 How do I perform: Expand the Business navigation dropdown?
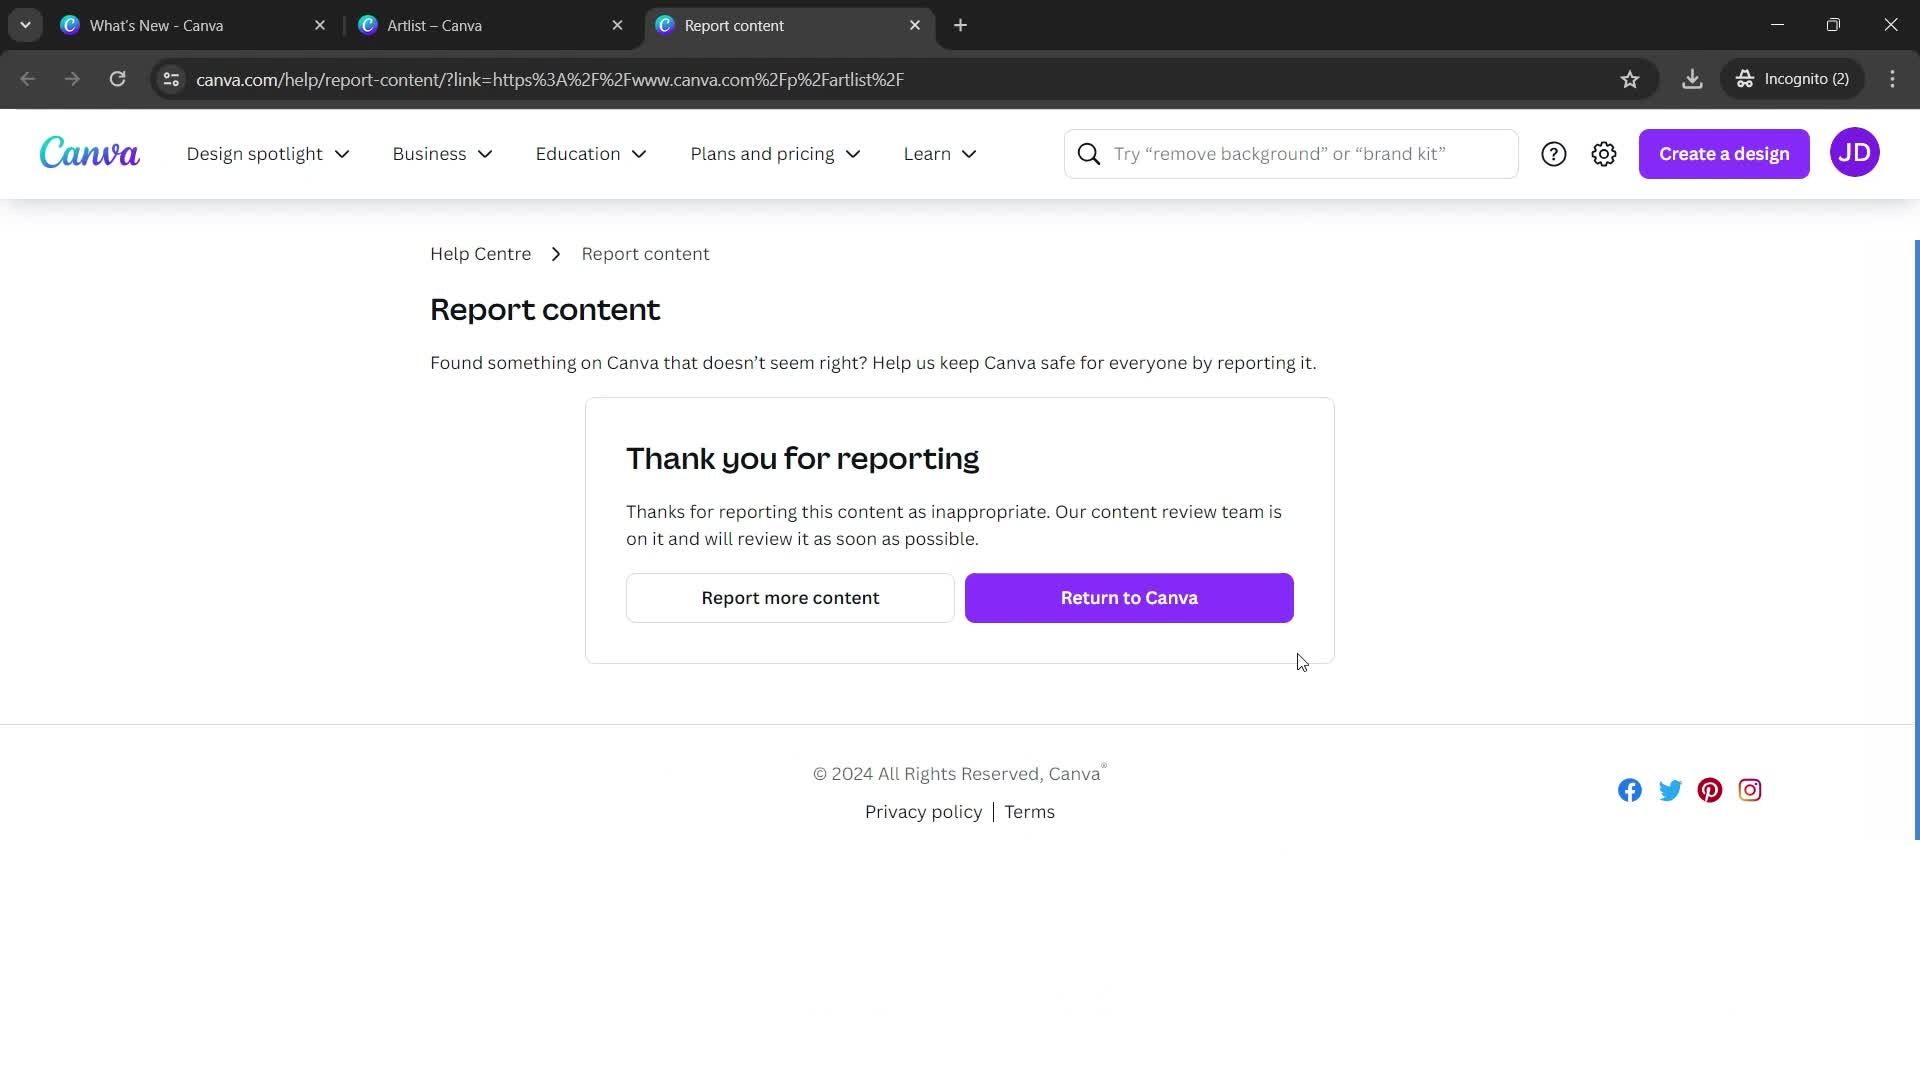click(442, 153)
